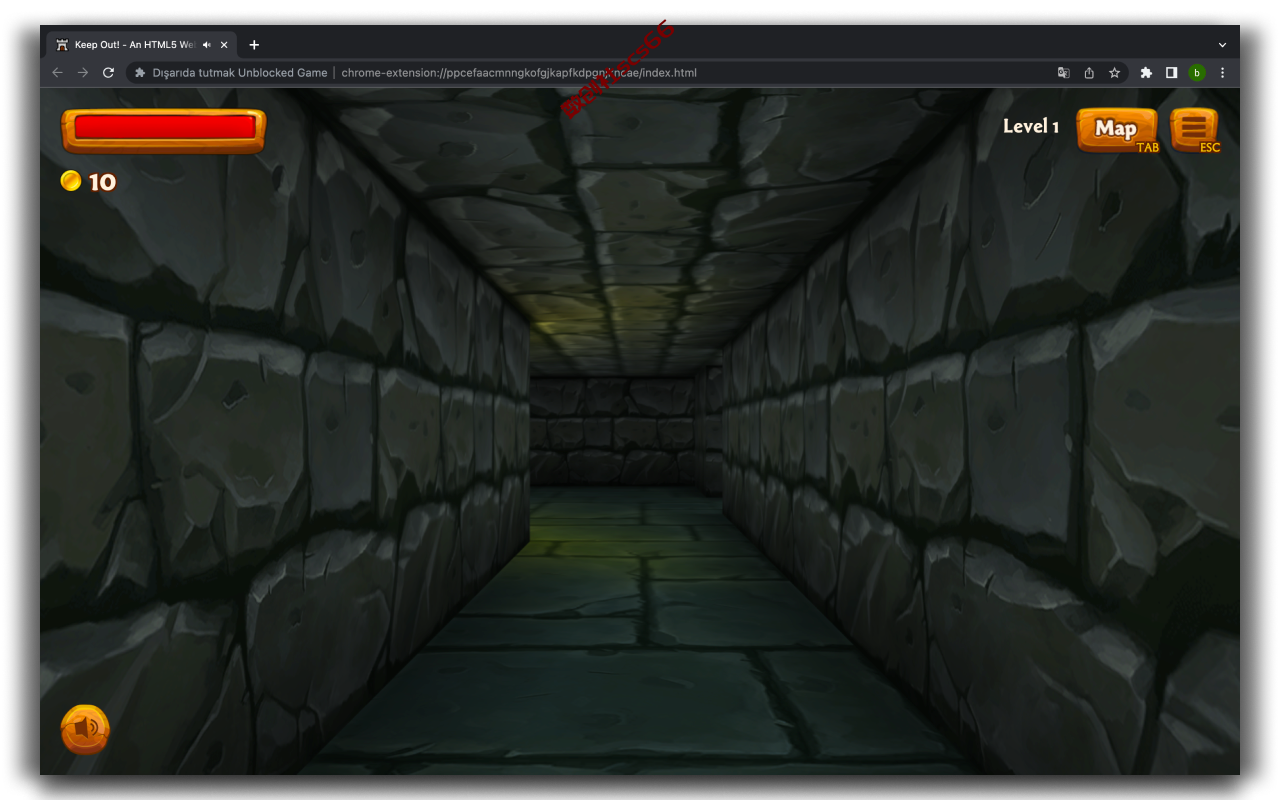The image size is (1280, 800).
Task: Click the Level 1 label
Action: [x=1031, y=126]
